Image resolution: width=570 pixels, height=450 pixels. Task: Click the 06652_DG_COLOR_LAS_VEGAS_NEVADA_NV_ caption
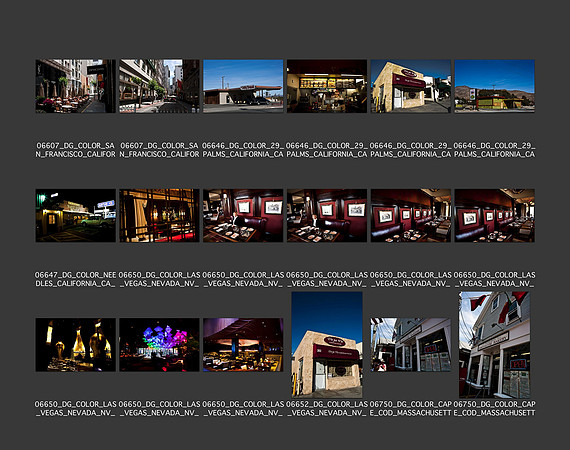coord(327,409)
